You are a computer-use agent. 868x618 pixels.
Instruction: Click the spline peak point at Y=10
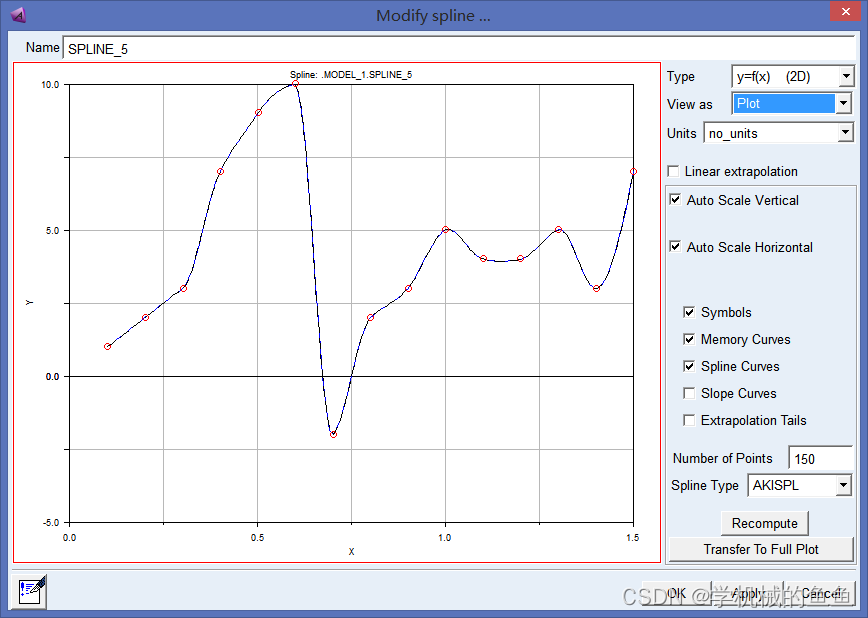tap(295, 84)
